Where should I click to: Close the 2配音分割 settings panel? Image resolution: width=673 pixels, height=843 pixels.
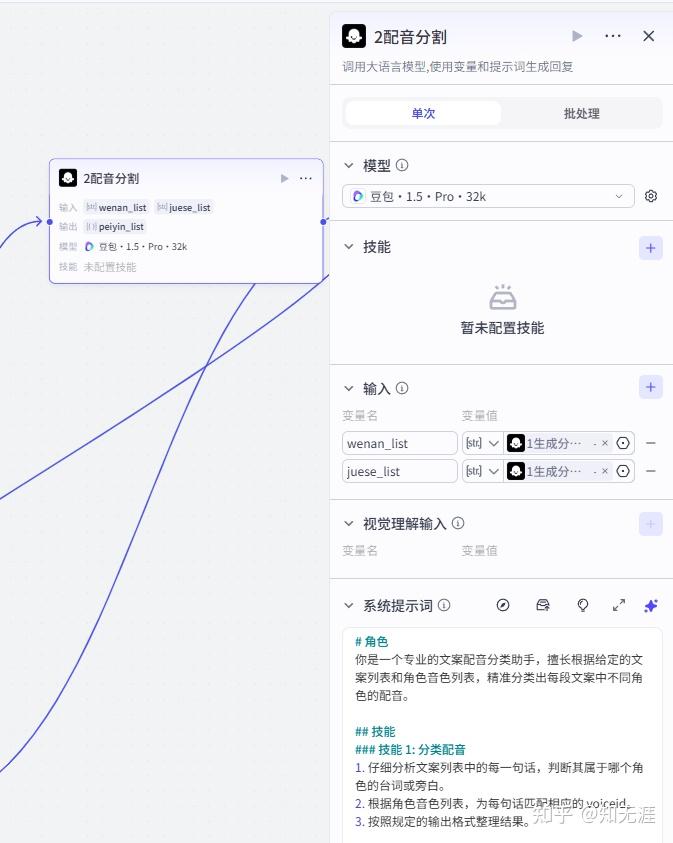[x=649, y=36]
